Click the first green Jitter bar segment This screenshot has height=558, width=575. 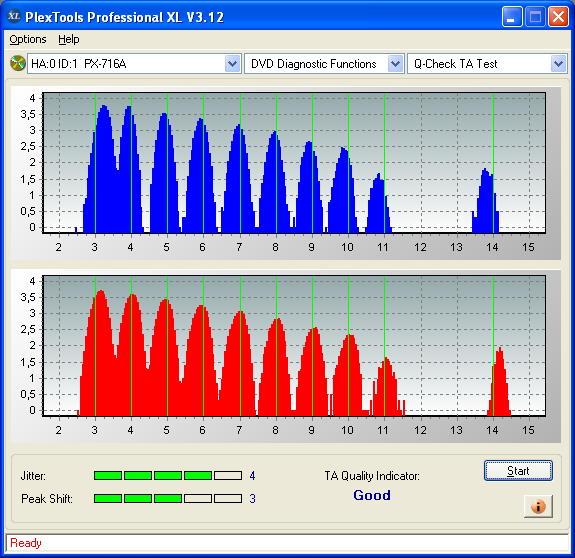[108, 476]
